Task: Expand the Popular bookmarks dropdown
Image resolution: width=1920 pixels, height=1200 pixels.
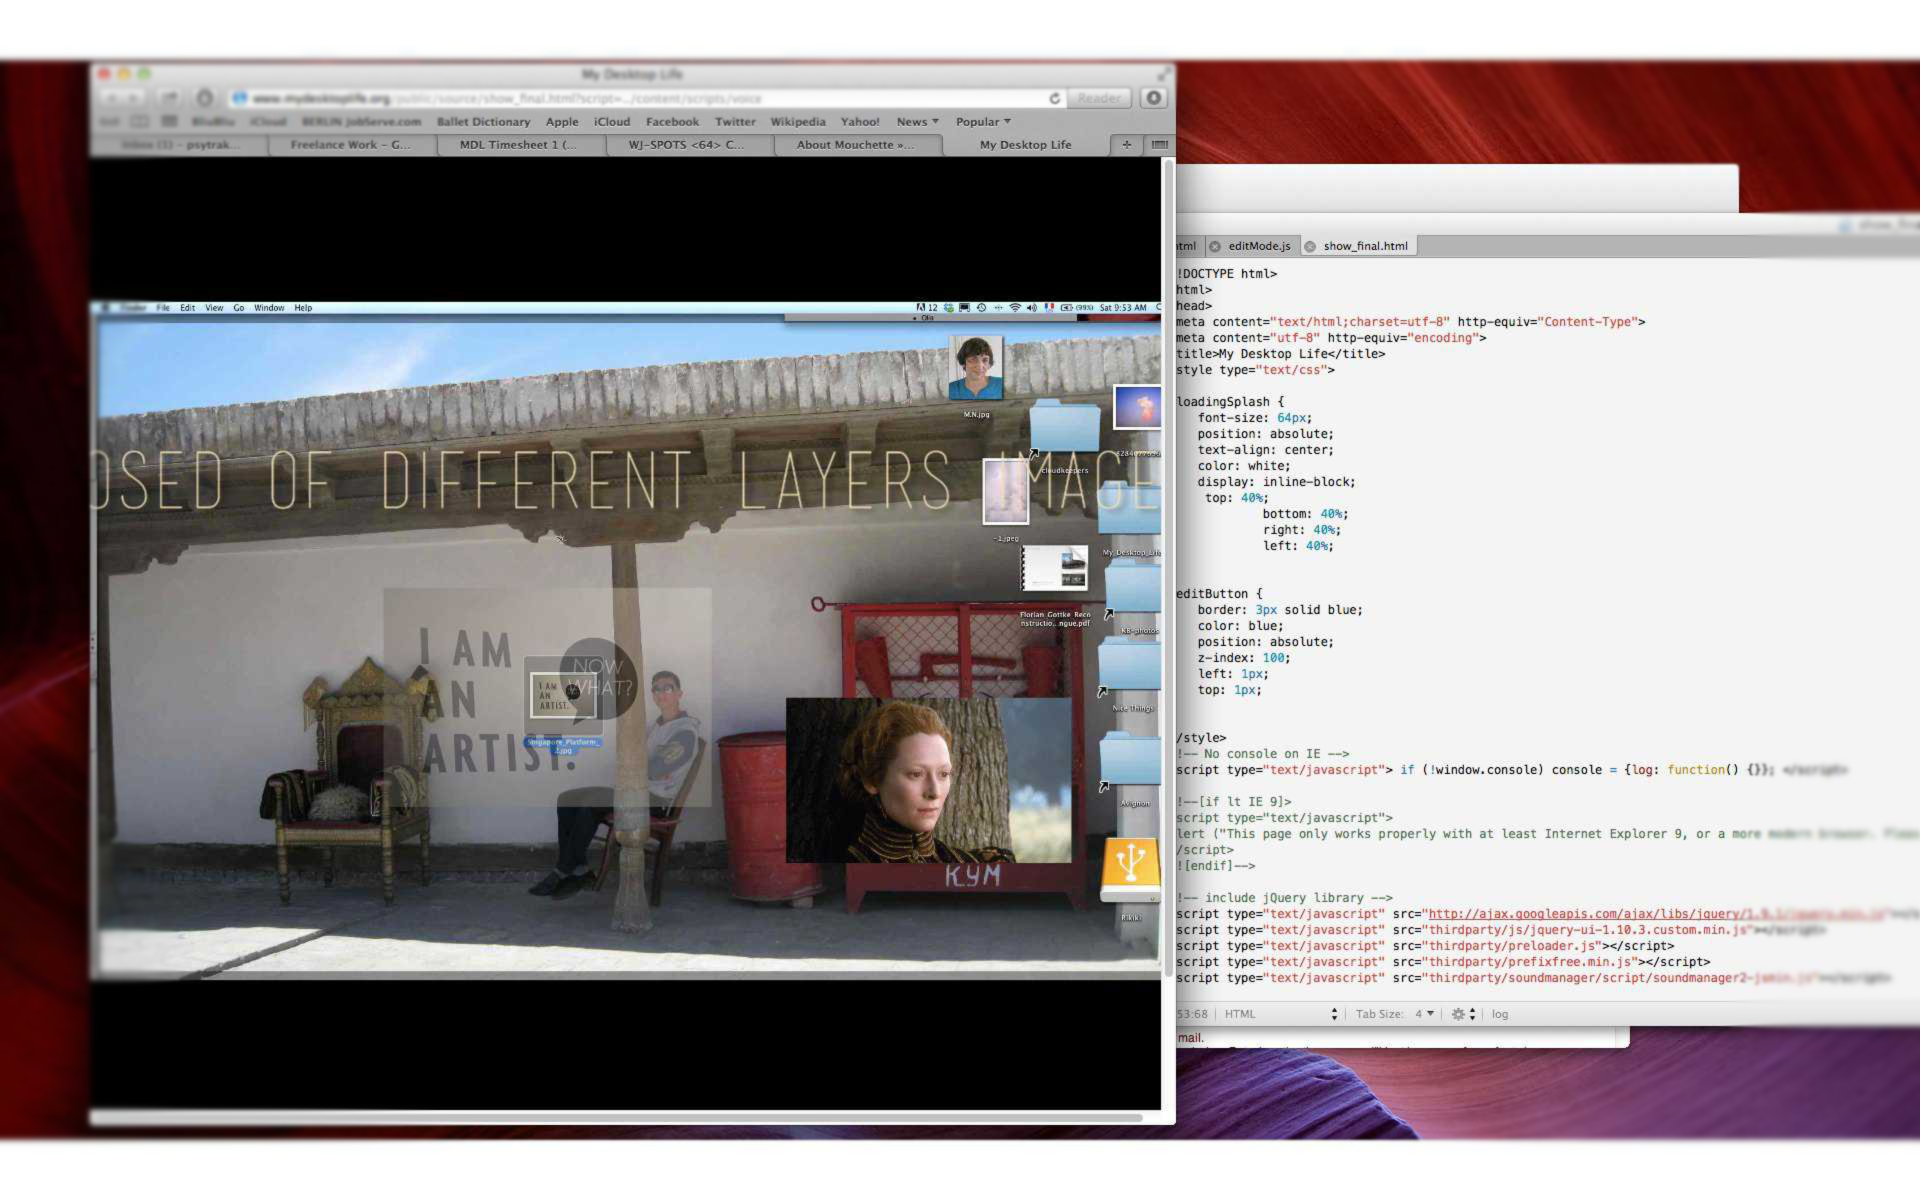Action: (x=983, y=122)
